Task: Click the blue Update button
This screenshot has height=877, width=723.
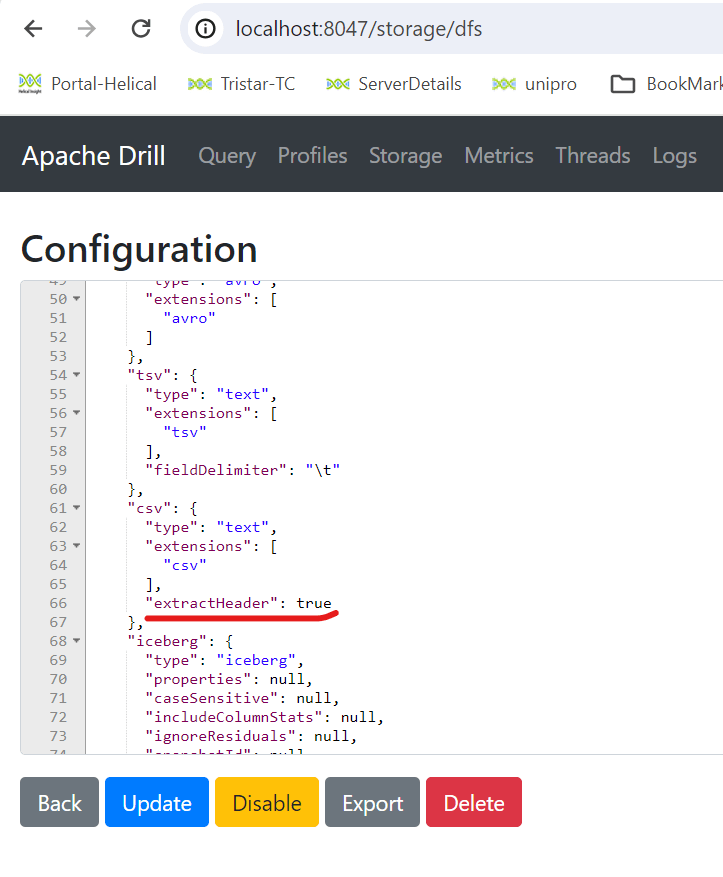Action: [157, 802]
